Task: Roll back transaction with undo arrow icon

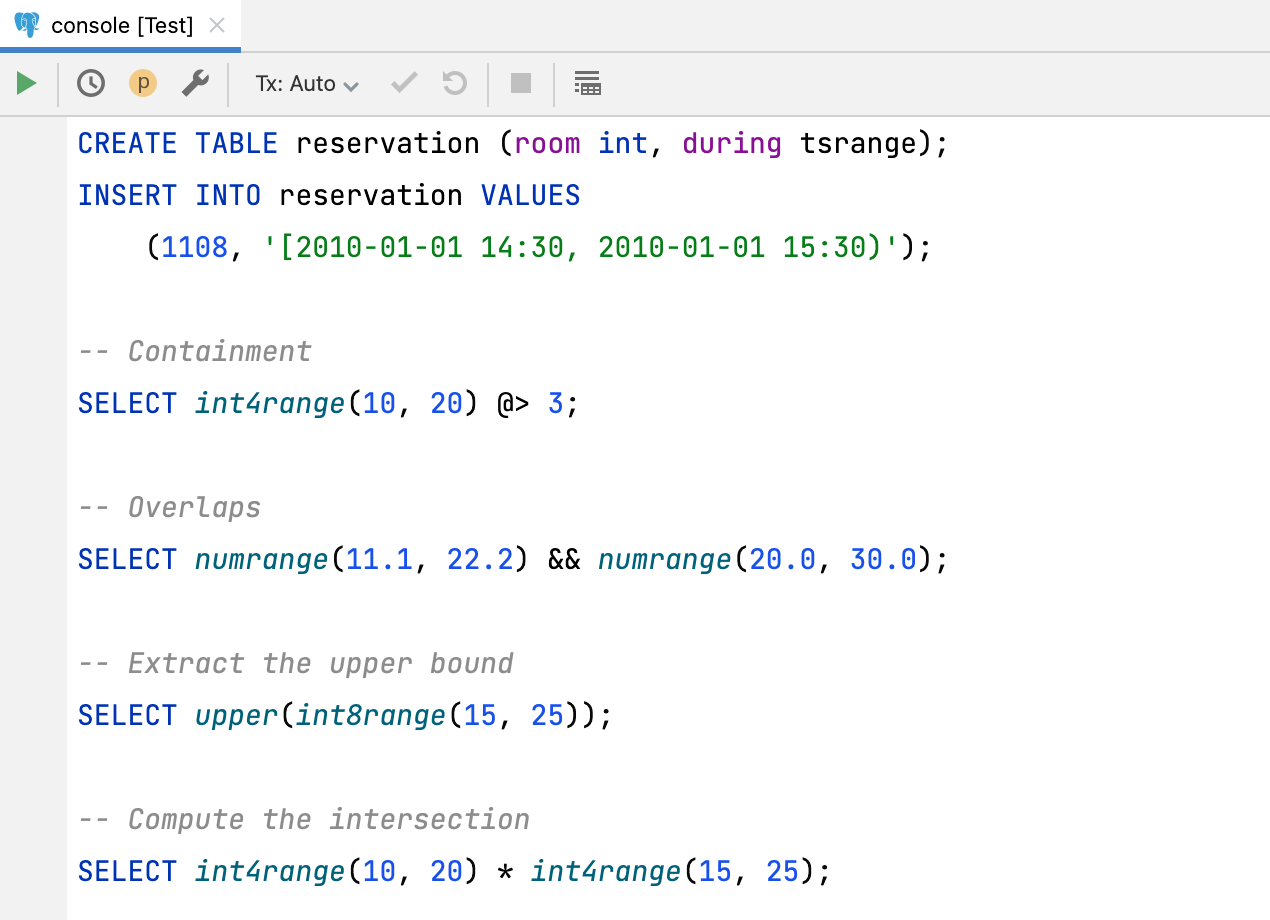Action: pos(455,83)
